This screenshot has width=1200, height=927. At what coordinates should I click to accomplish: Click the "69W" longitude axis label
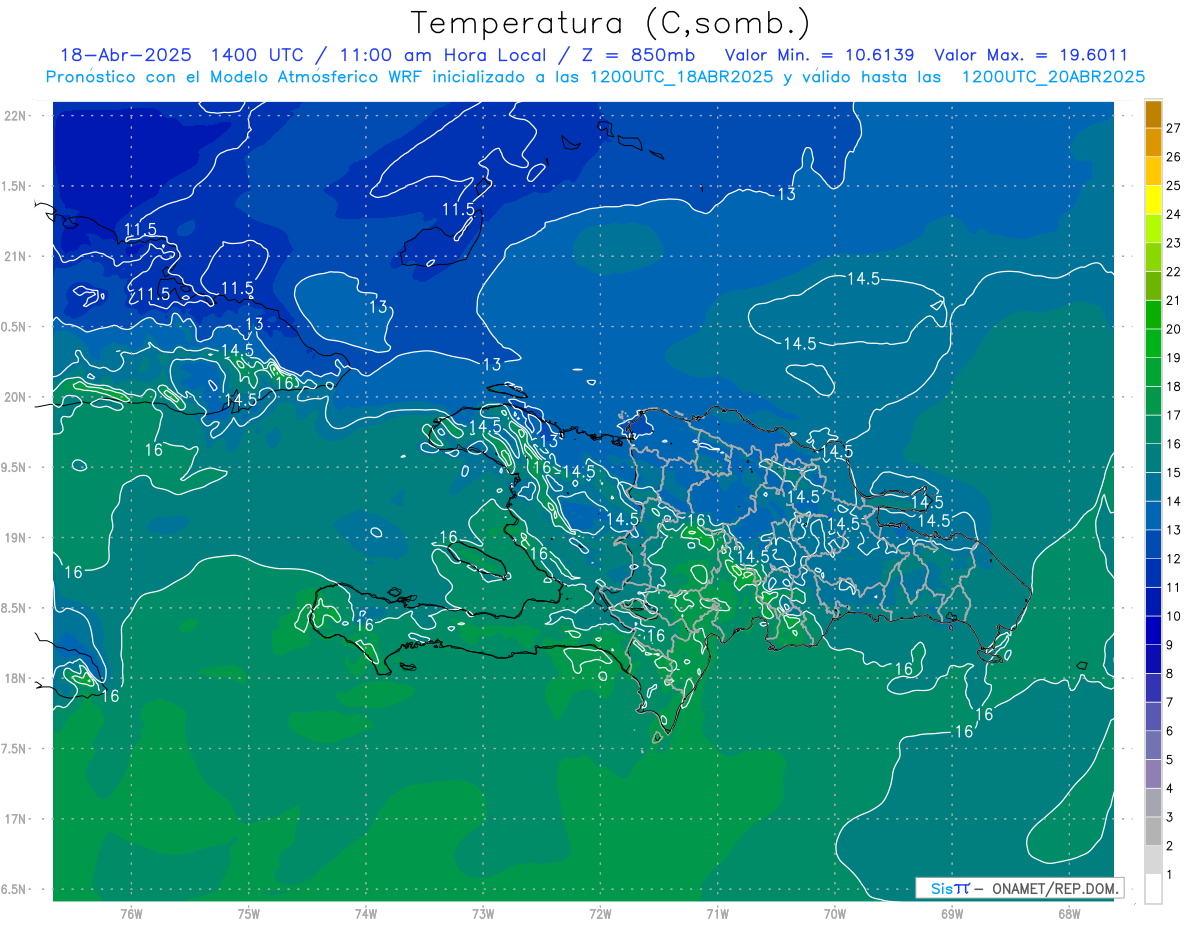click(951, 914)
